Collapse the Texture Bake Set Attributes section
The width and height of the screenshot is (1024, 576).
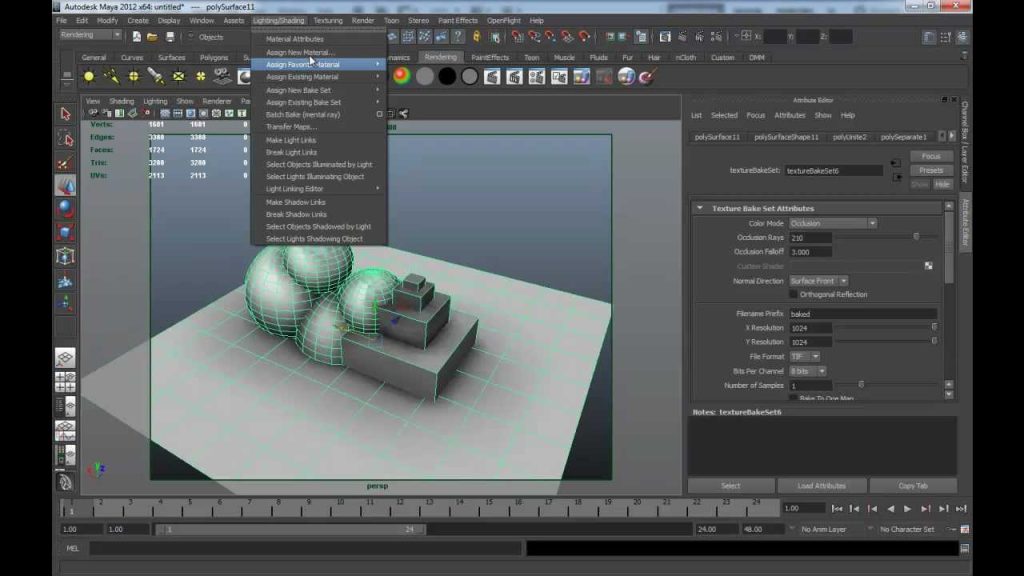(699, 208)
